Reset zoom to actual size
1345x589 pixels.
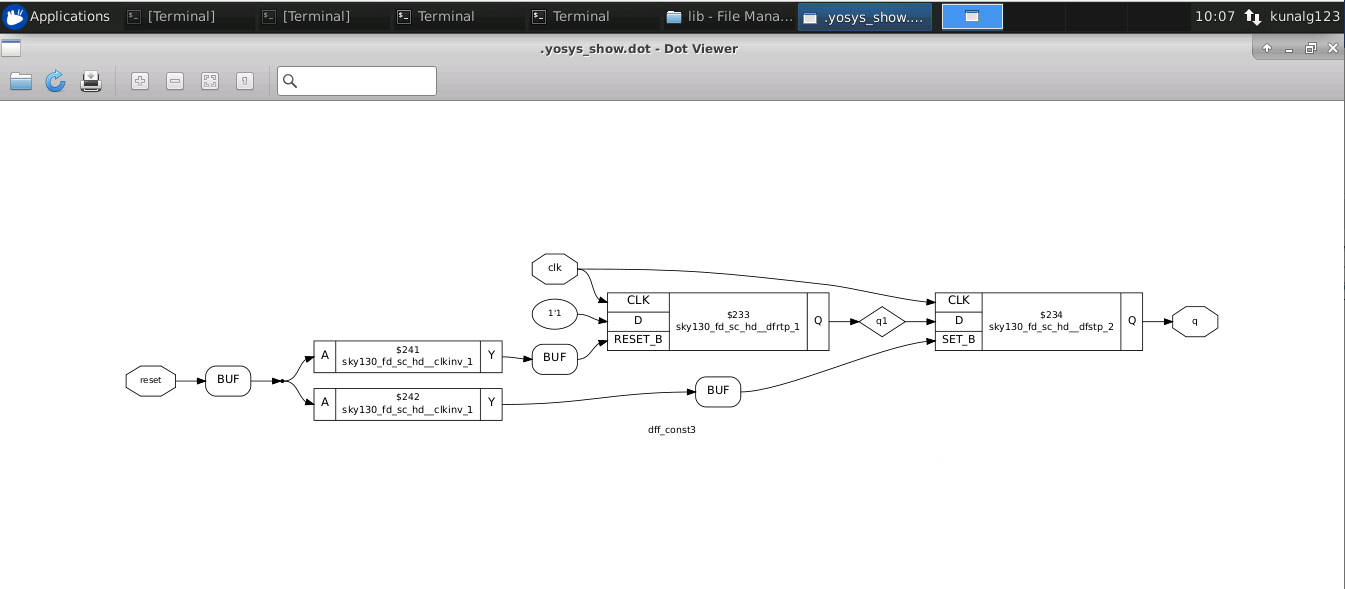click(244, 81)
